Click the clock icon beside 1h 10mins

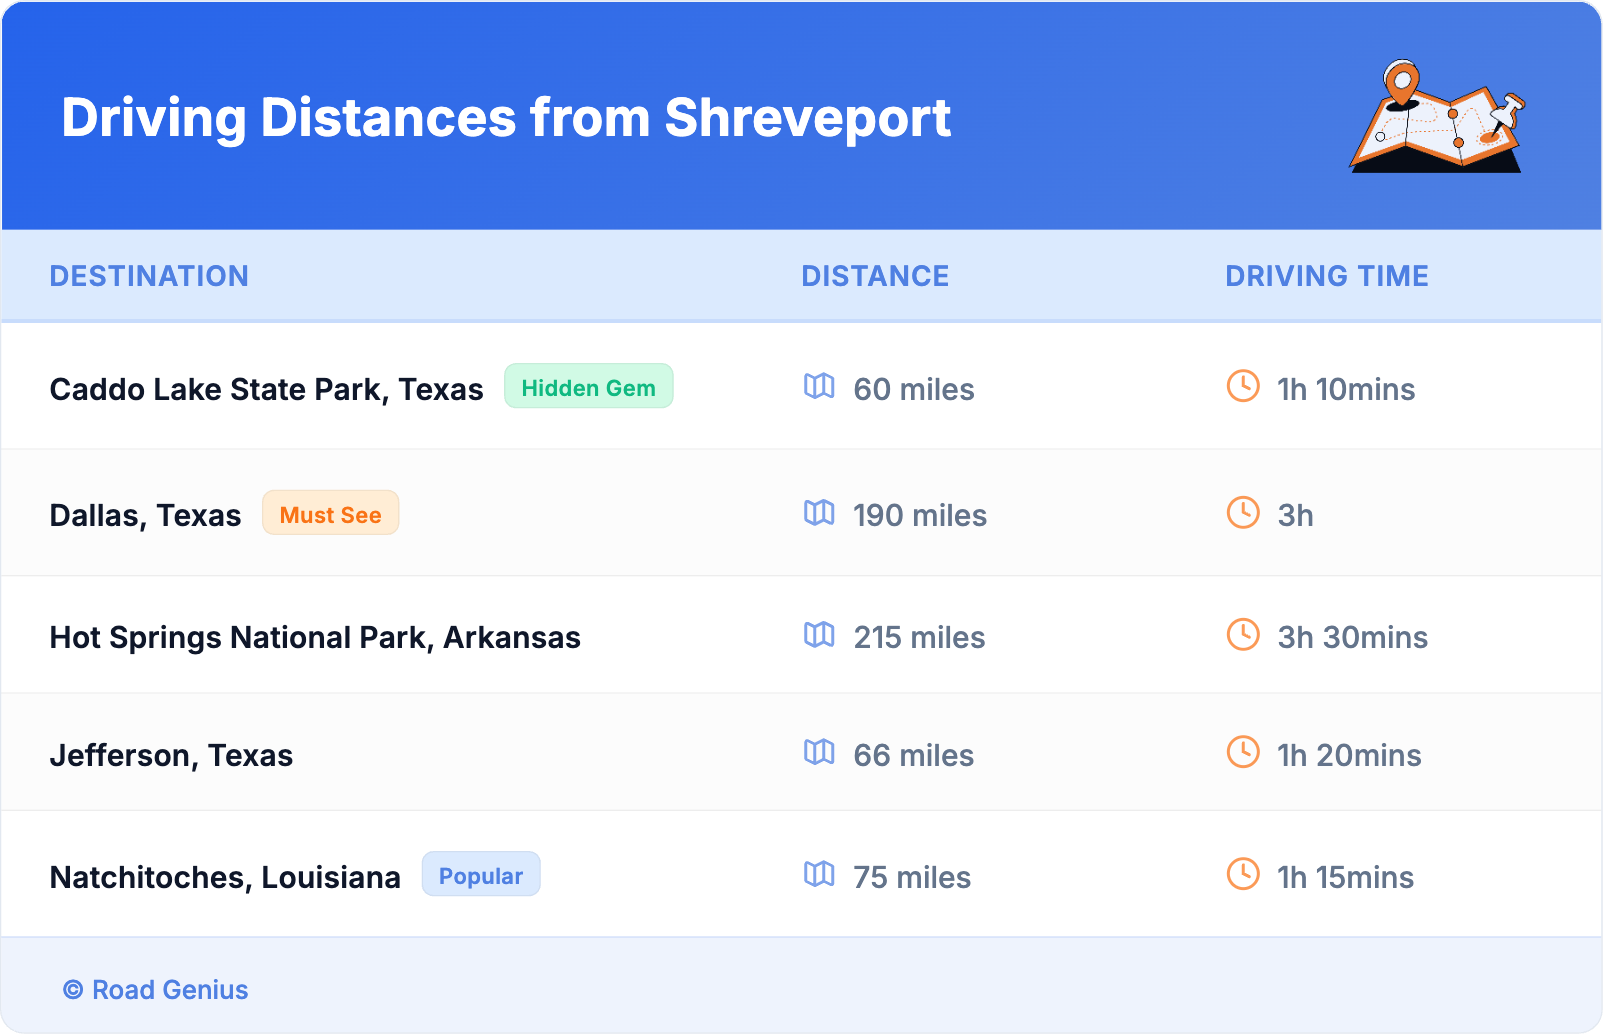click(x=1243, y=386)
